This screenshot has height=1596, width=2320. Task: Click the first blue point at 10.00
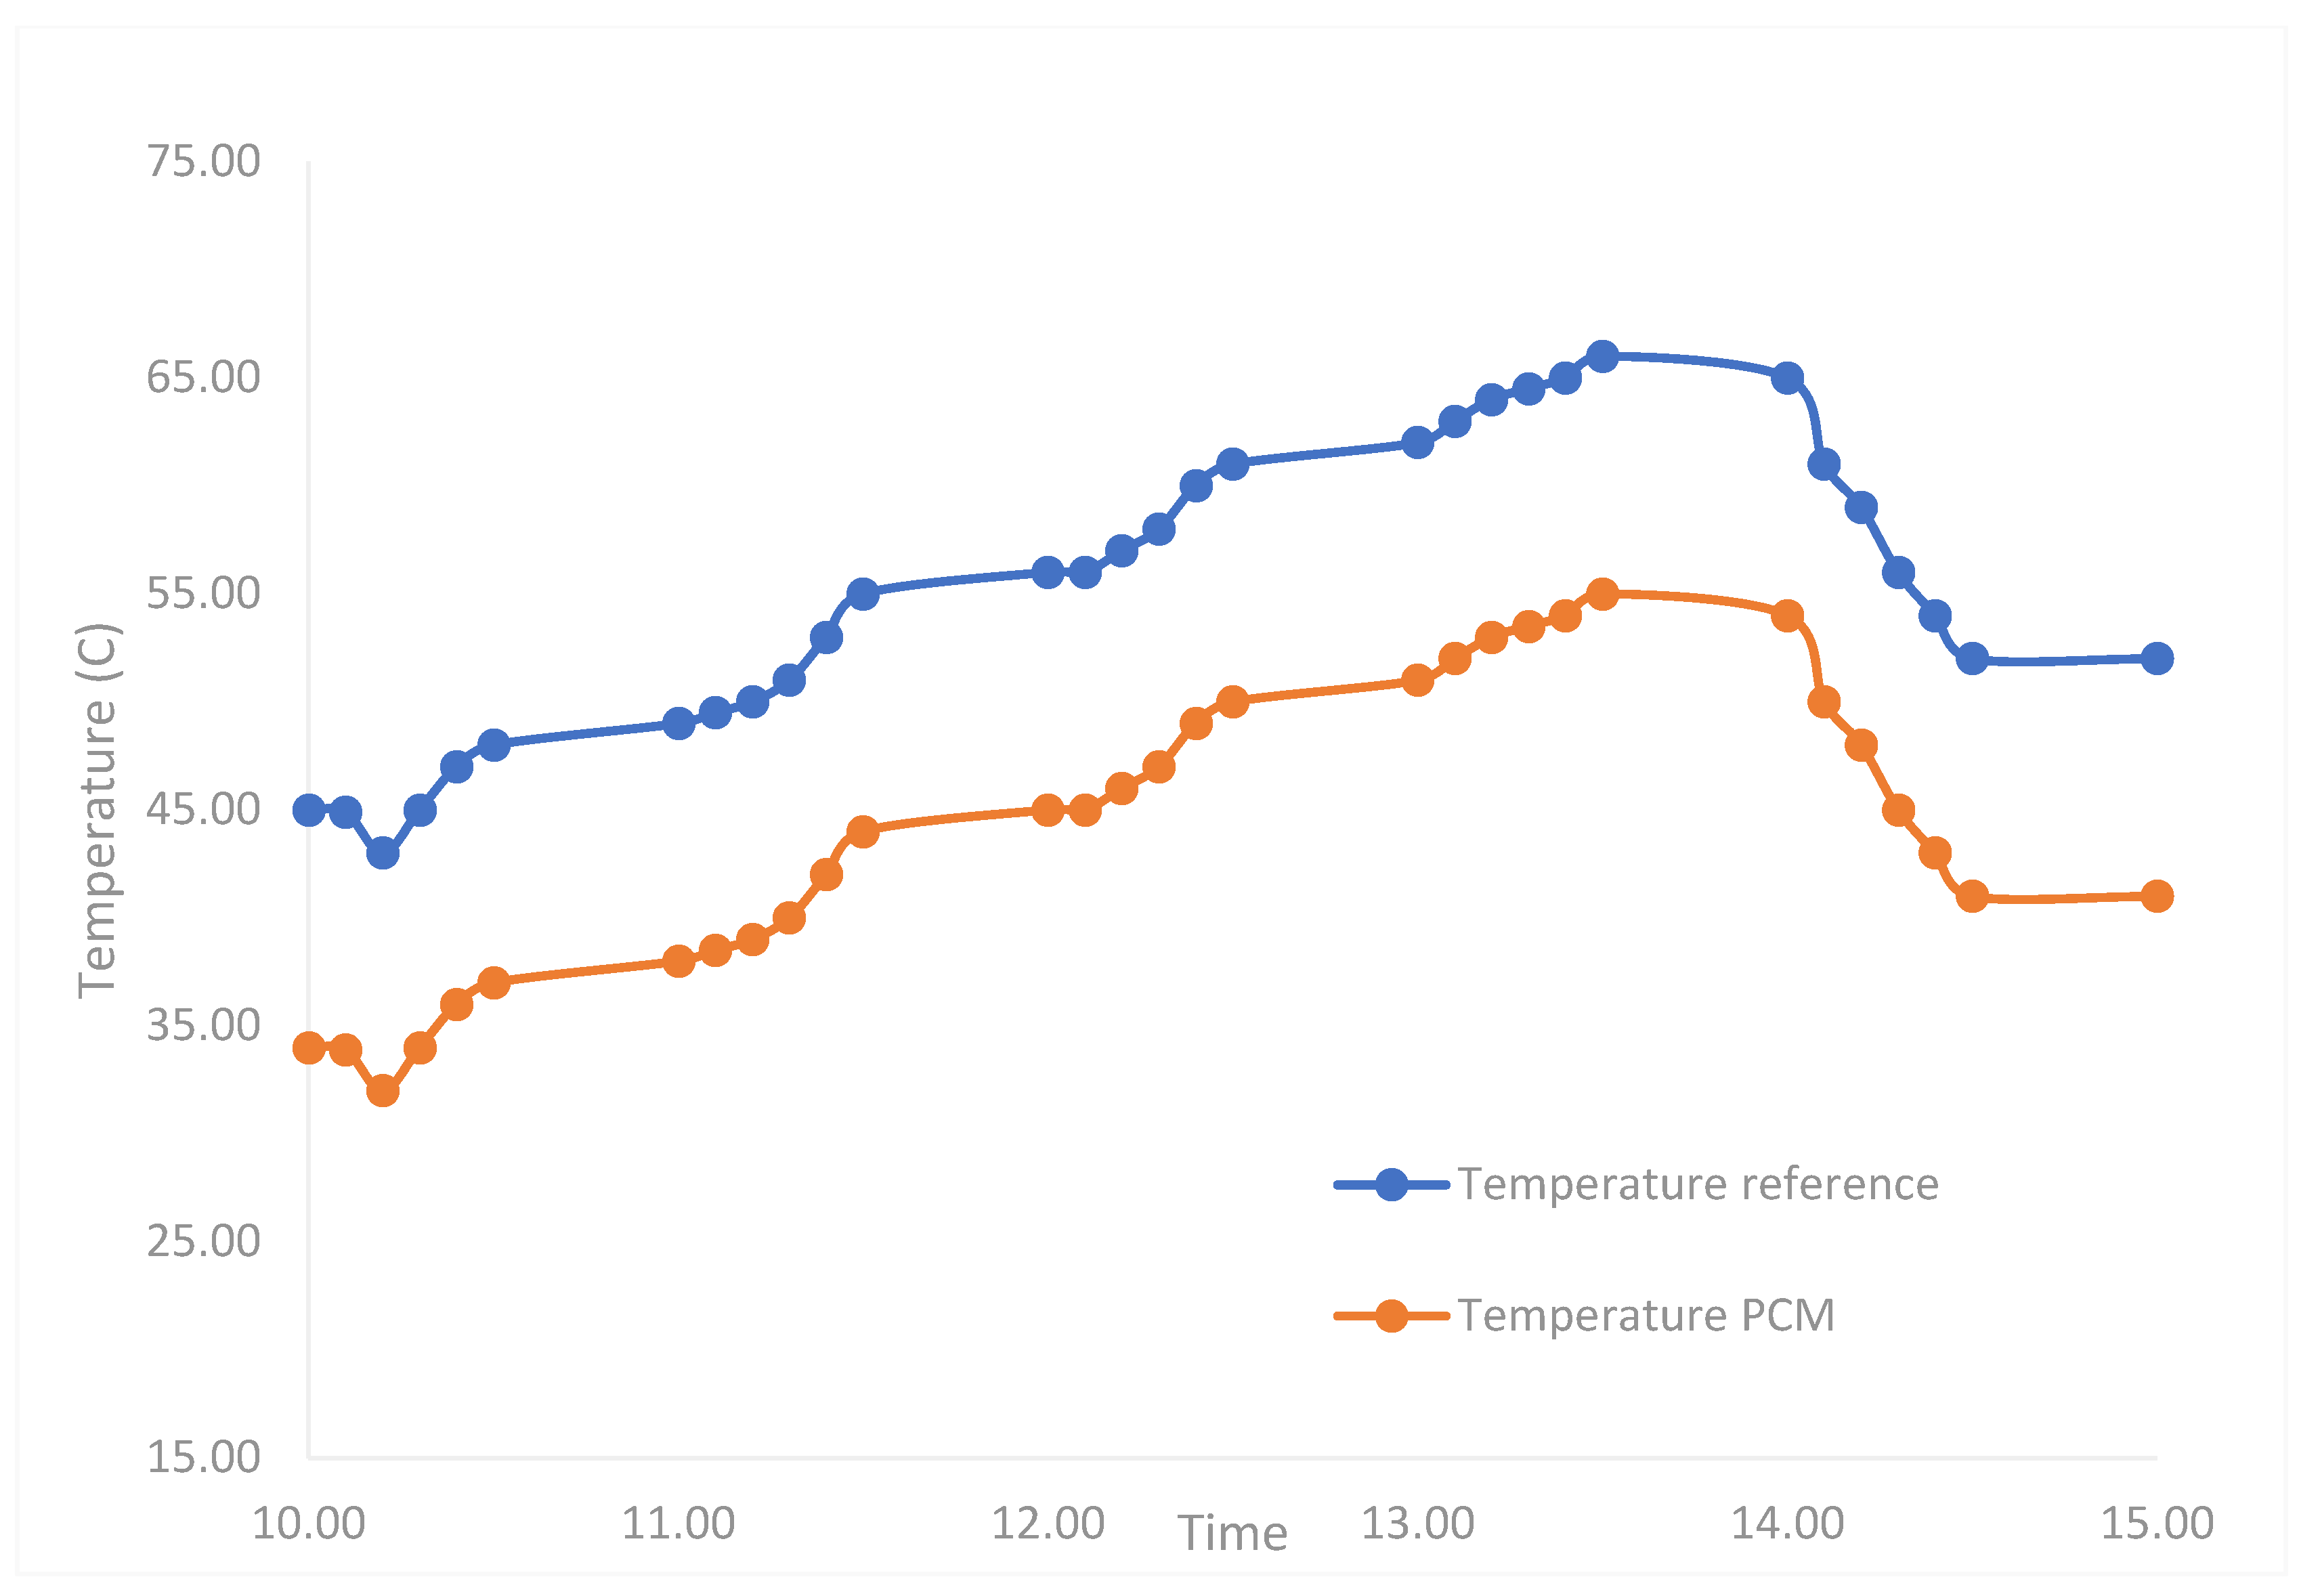[x=309, y=810]
